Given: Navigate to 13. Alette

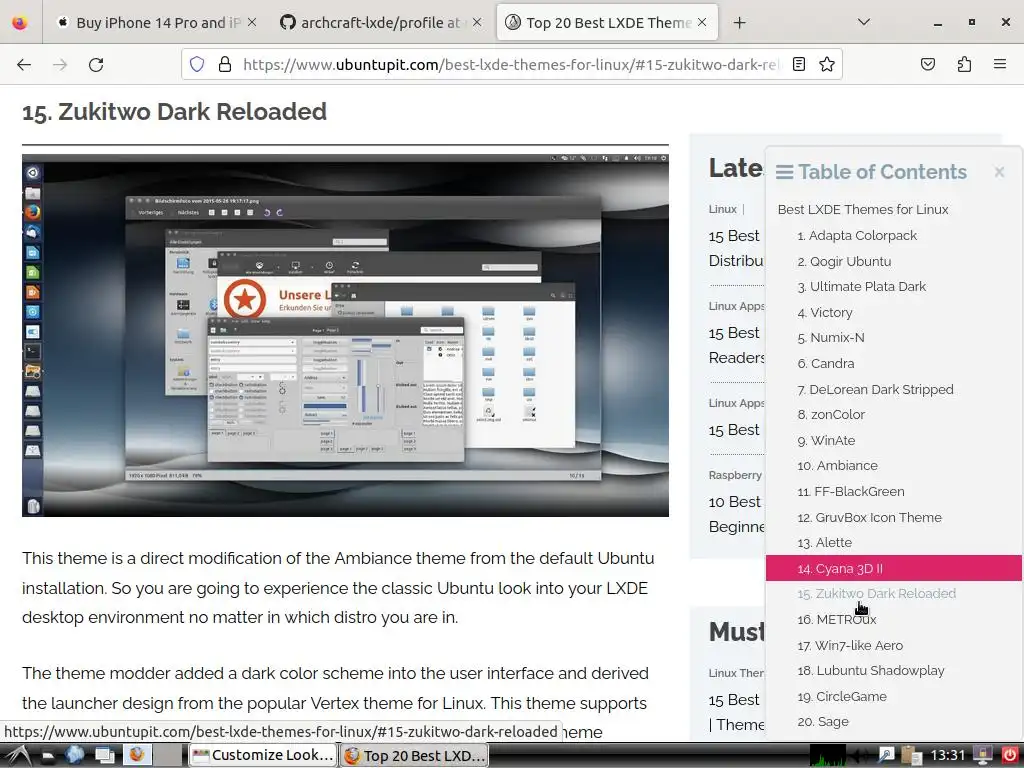Looking at the screenshot, I should coord(824,543).
